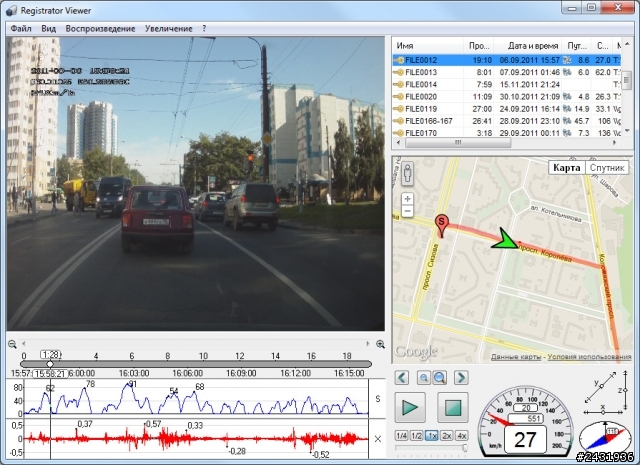Image resolution: width=640 pixels, height=465 pixels.
Task: Click the speedometer gauge
Action: coord(525,421)
